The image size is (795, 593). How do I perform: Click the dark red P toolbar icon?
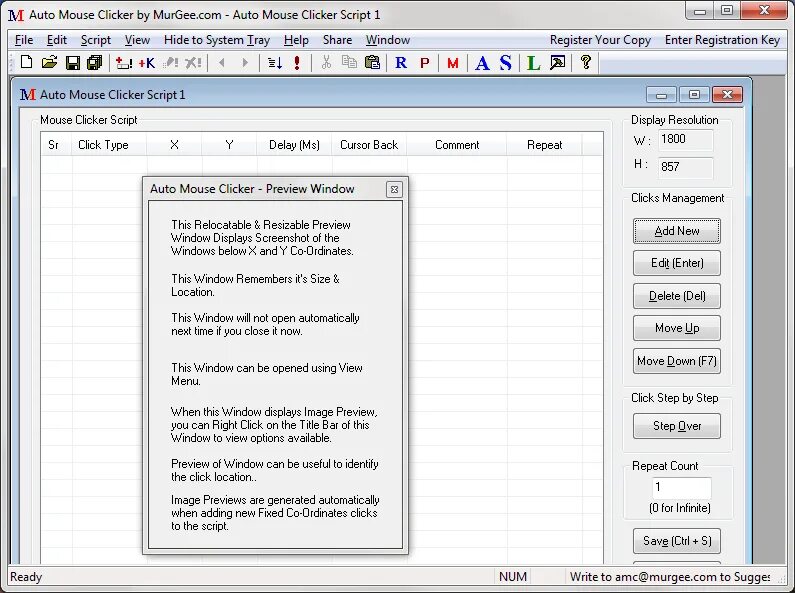[425, 63]
